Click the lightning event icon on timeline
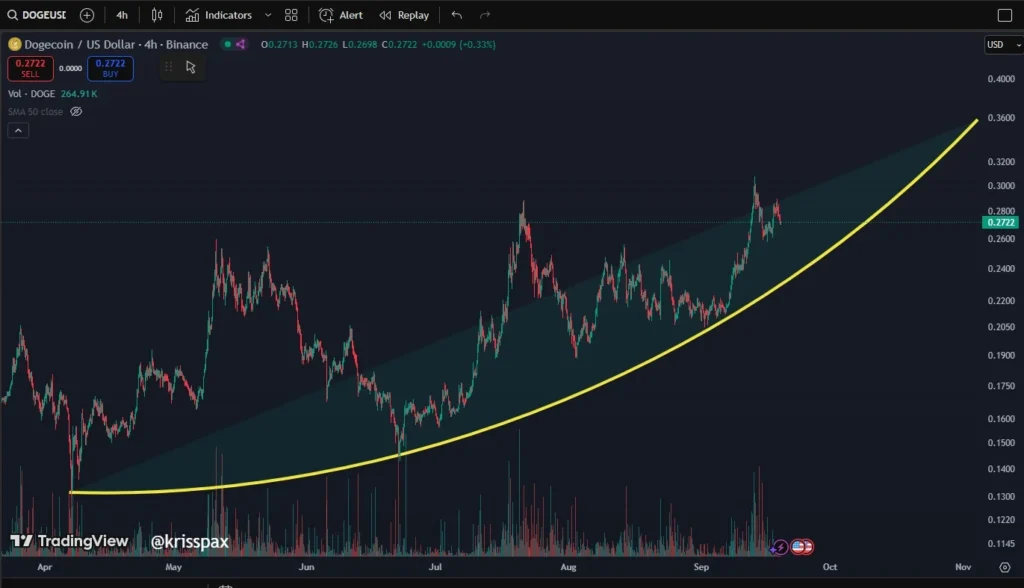 point(779,547)
